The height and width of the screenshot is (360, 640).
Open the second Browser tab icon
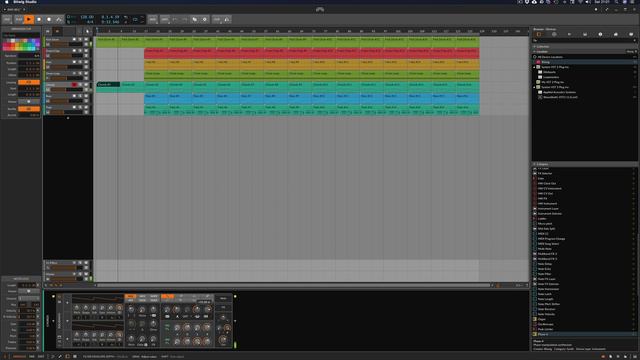[x=554, y=35]
